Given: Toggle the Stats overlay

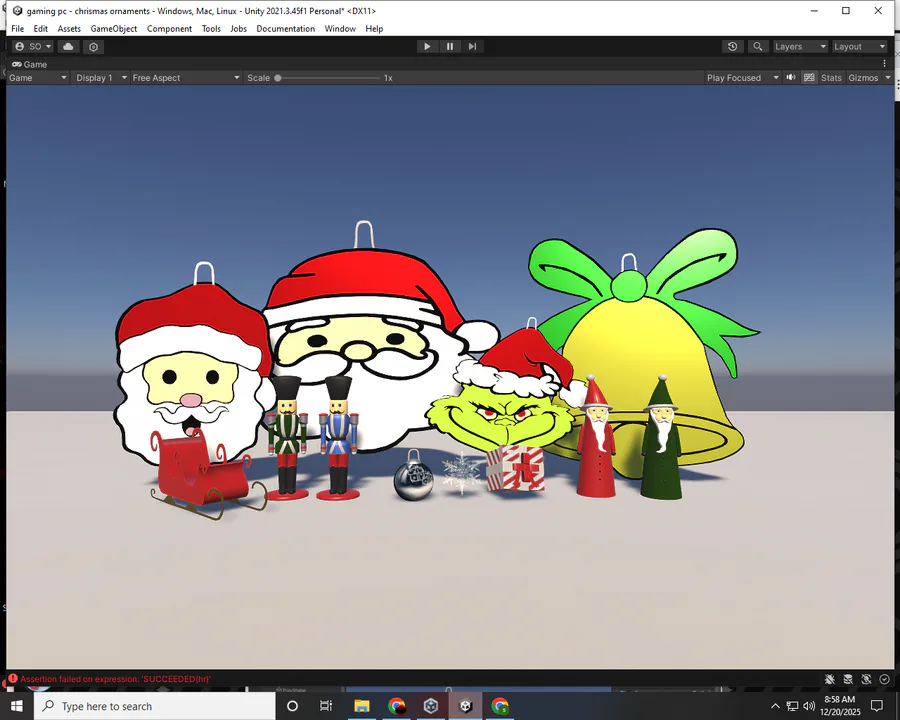Looking at the screenshot, I should (x=831, y=78).
